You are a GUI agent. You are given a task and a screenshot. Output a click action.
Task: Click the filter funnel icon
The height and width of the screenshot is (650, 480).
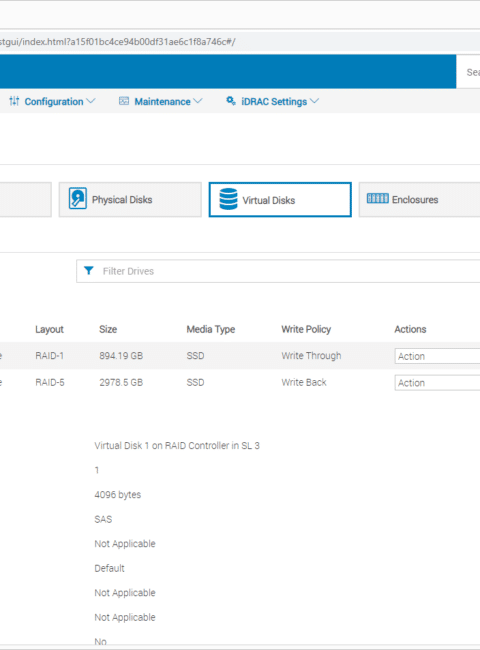pos(88,271)
